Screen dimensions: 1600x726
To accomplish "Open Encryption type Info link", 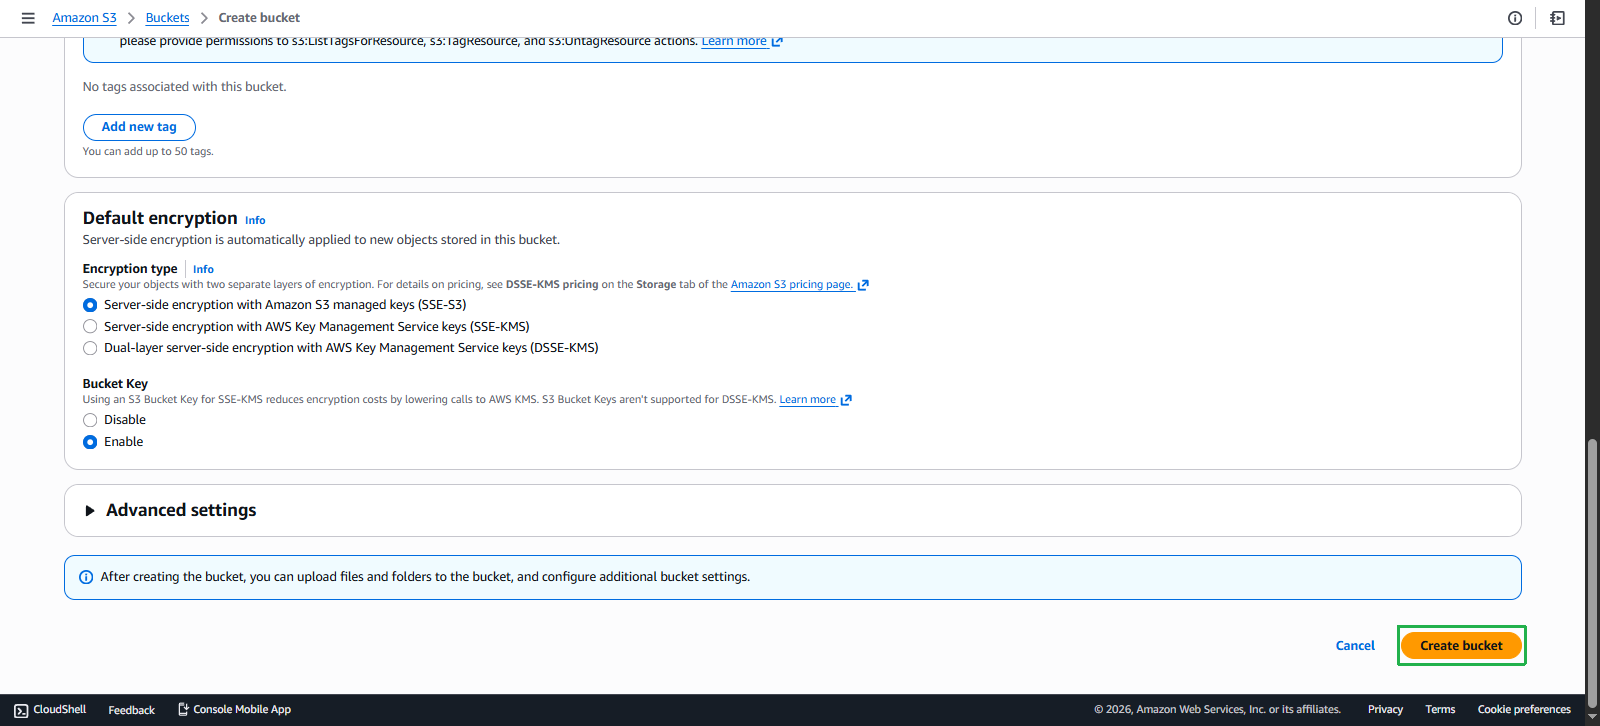I will click(x=203, y=269).
